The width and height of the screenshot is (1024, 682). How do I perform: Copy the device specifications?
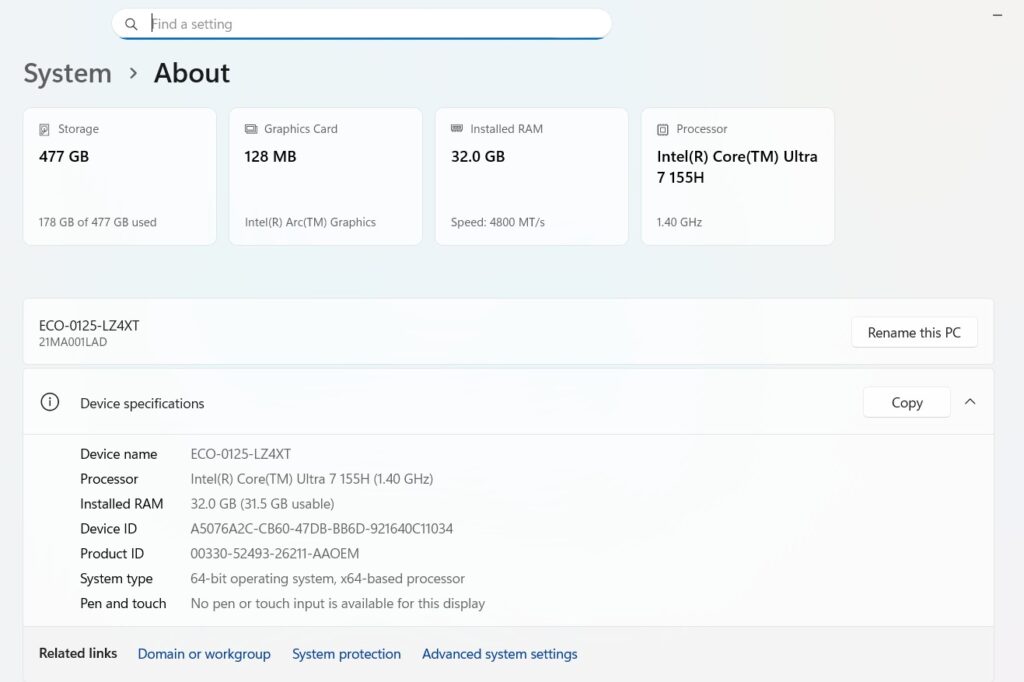[906, 402]
